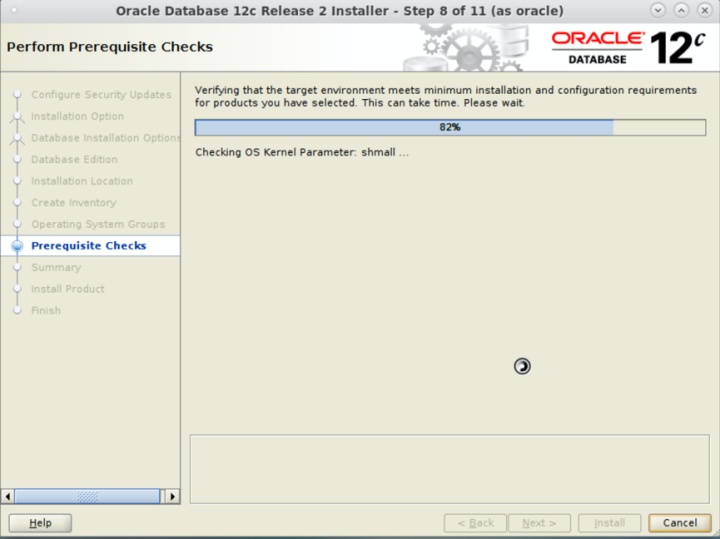Select the Prerequisite Checks step

89,246
